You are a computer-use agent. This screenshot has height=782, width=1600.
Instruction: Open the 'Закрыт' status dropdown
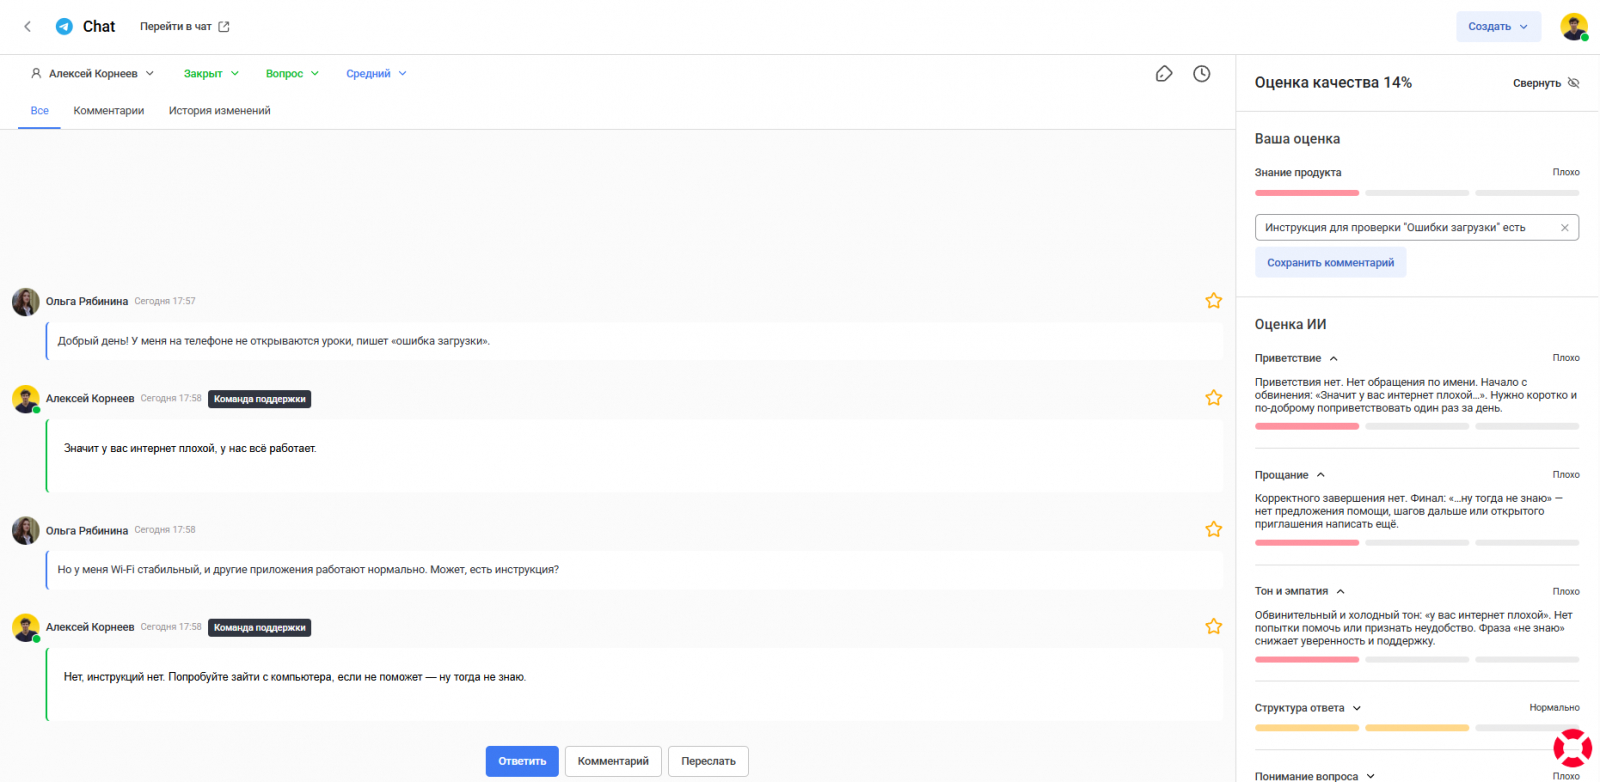point(211,74)
